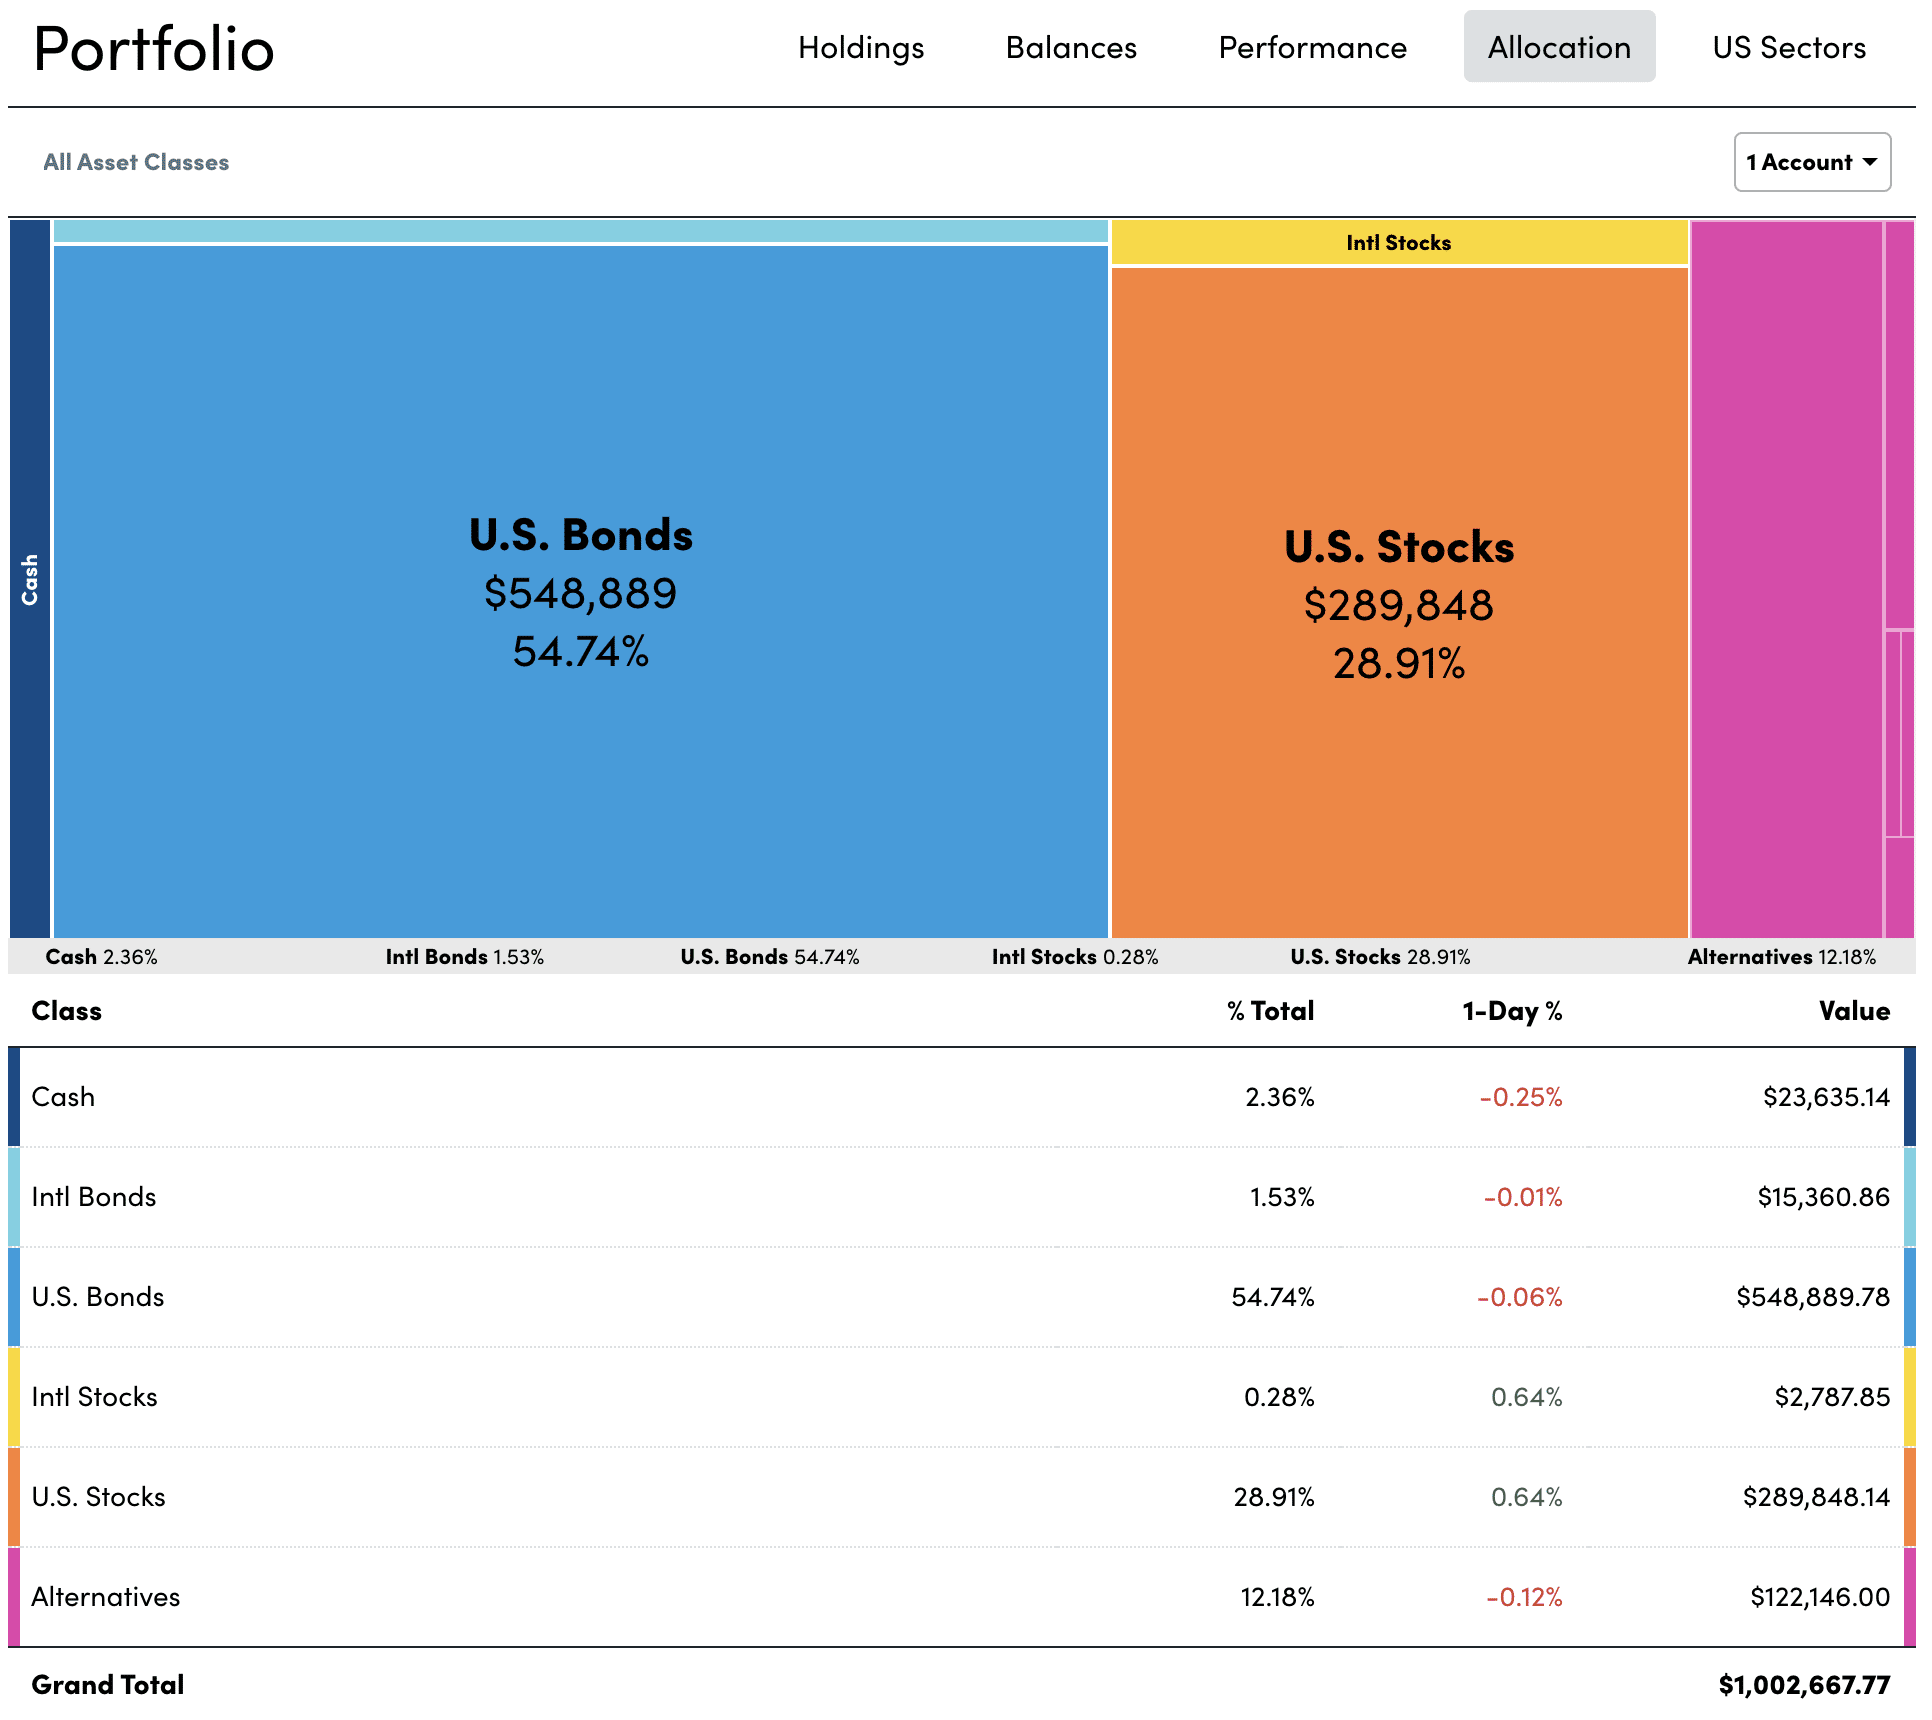Click the $1,002,667.77 grand total value

click(1804, 1685)
